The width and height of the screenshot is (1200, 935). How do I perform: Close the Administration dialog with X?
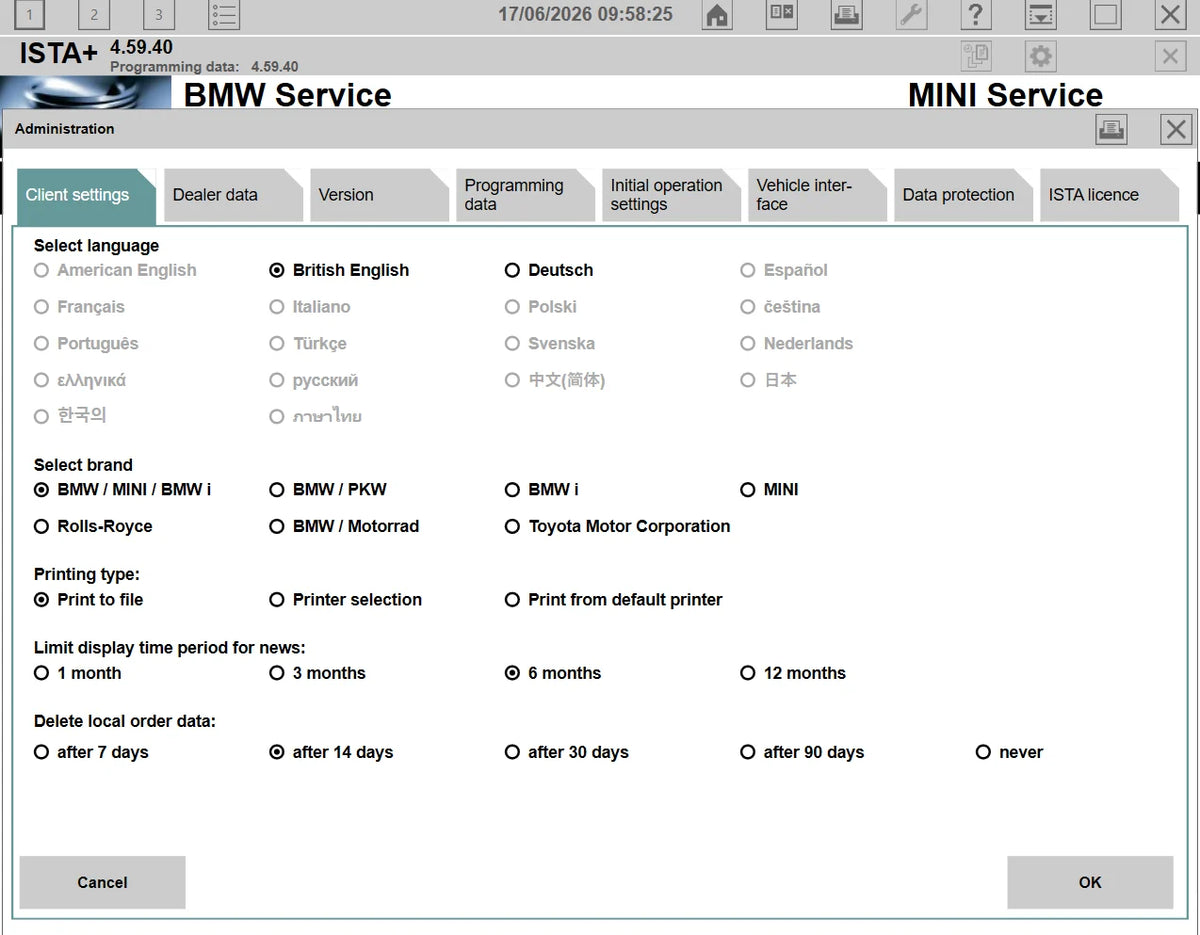coord(1176,129)
